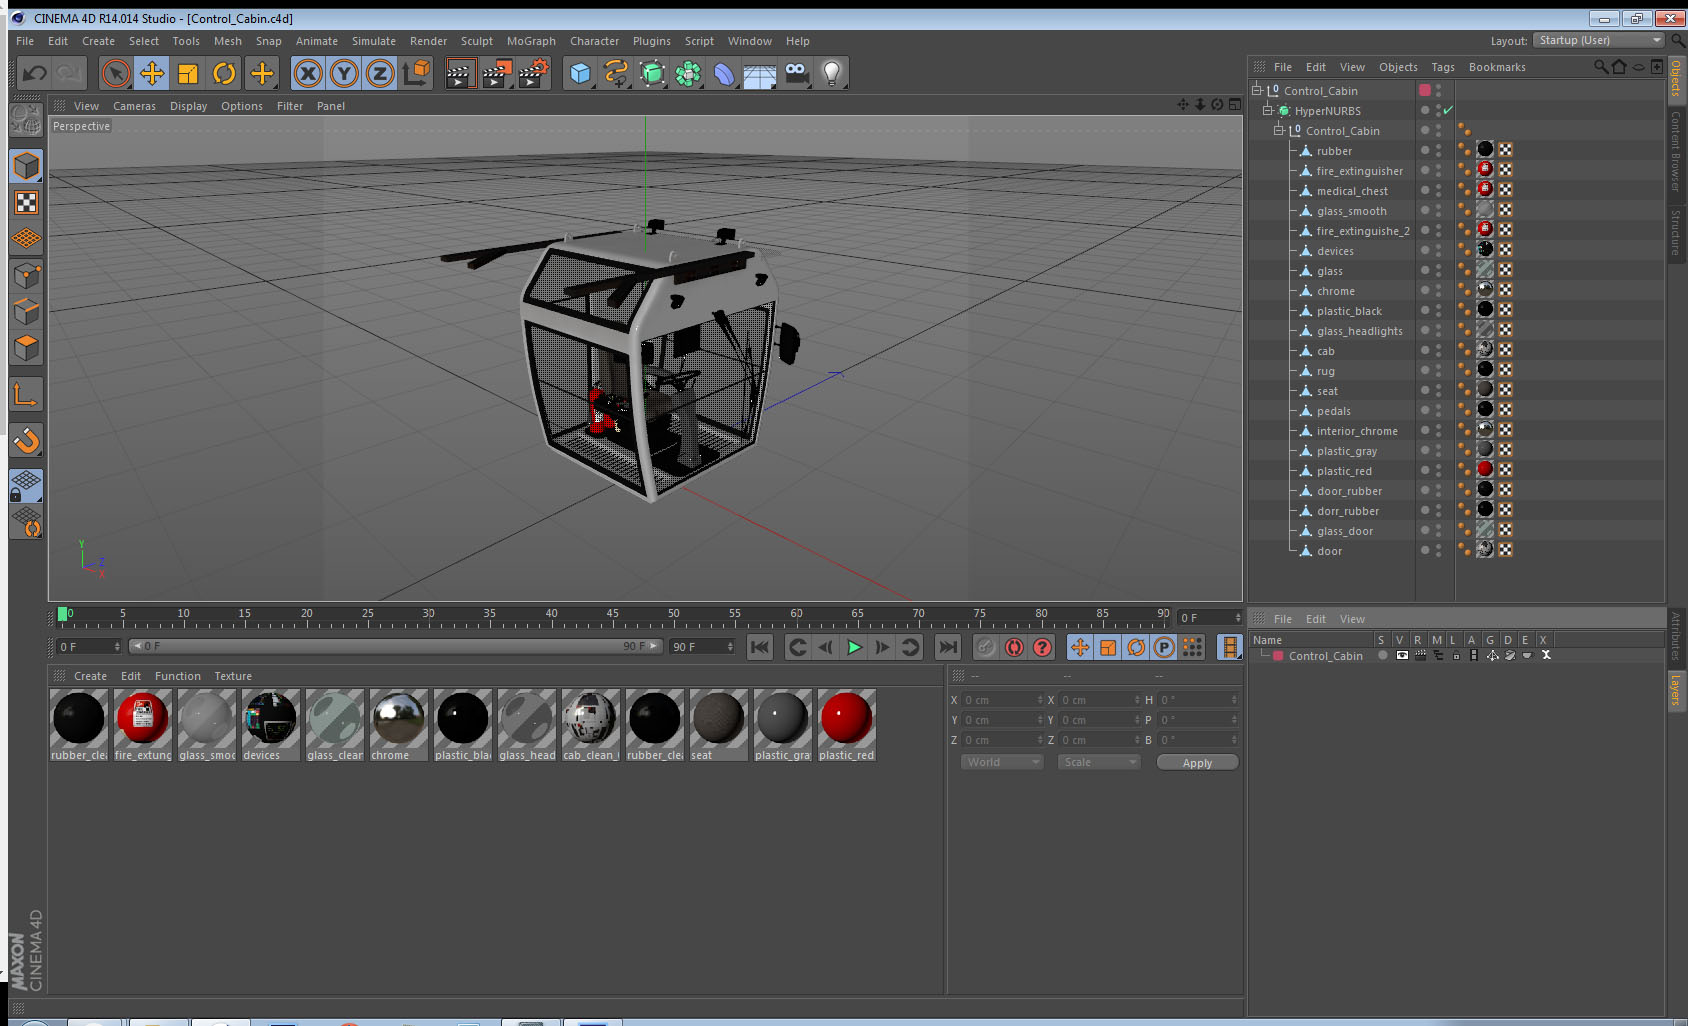Switch the coordinate system icon
Image resolution: width=1688 pixels, height=1026 pixels.
[x=416, y=73]
